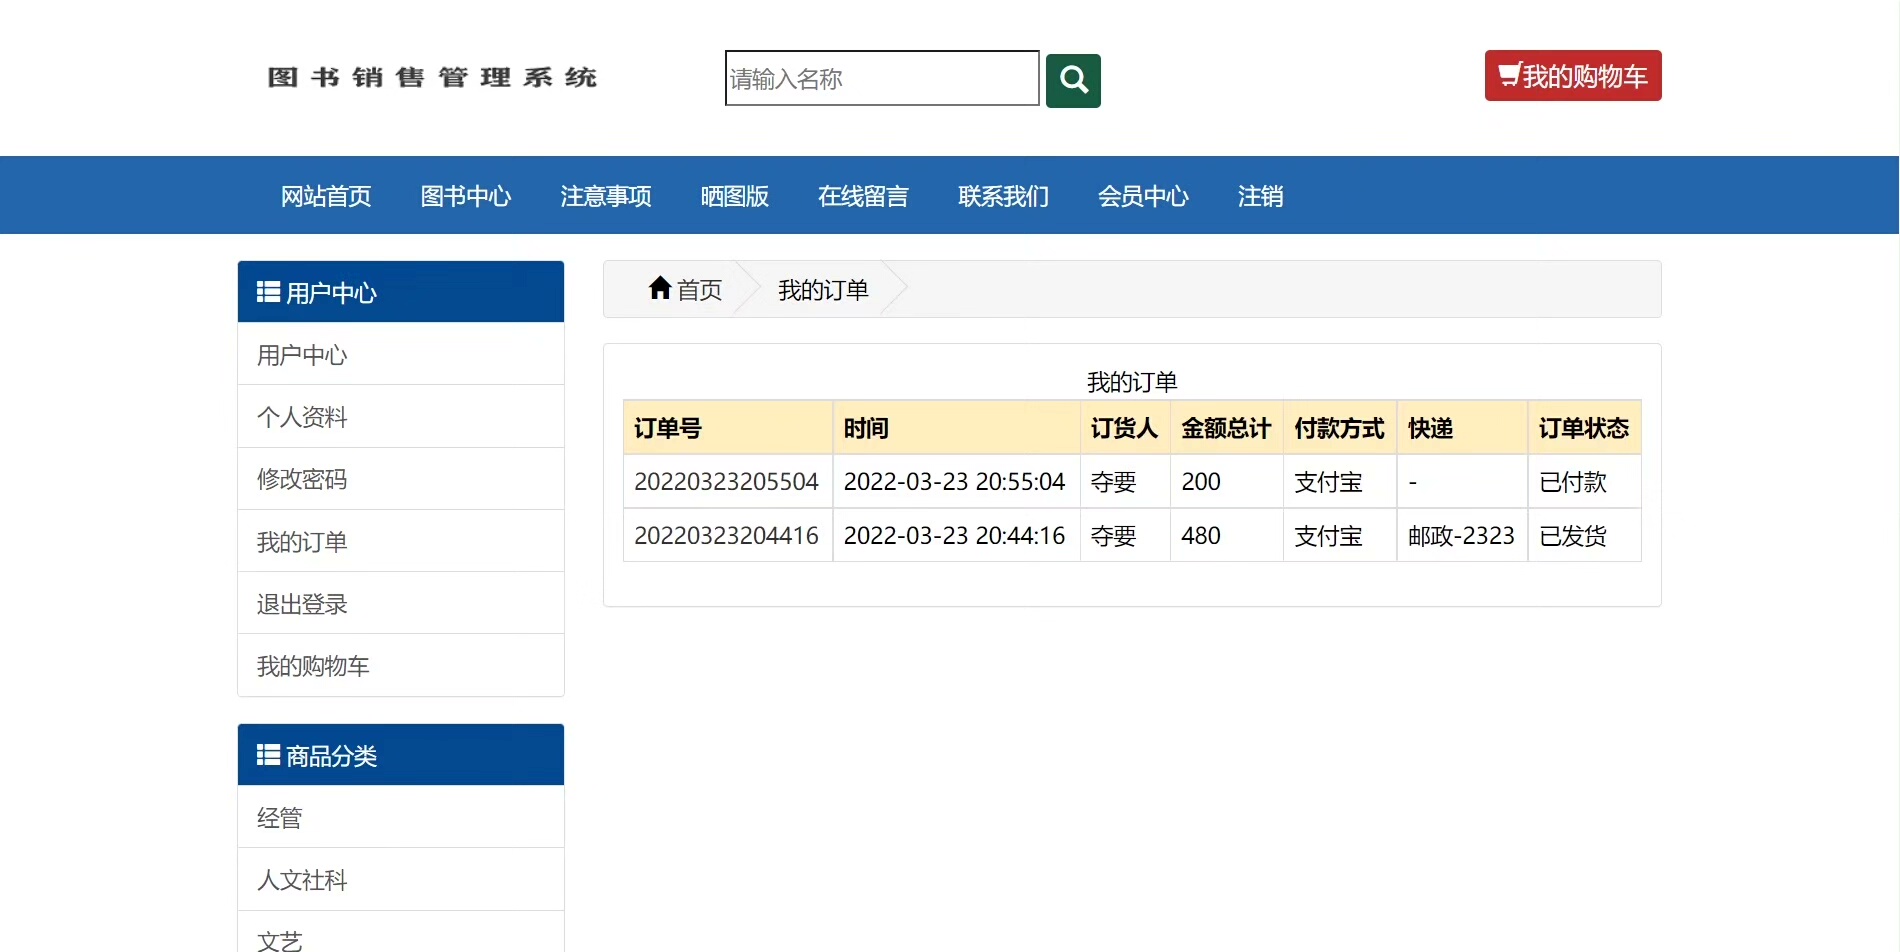1900x952 pixels.
Task: Click the 我的订单 breadcrumb item
Action: pyautogui.click(x=823, y=290)
